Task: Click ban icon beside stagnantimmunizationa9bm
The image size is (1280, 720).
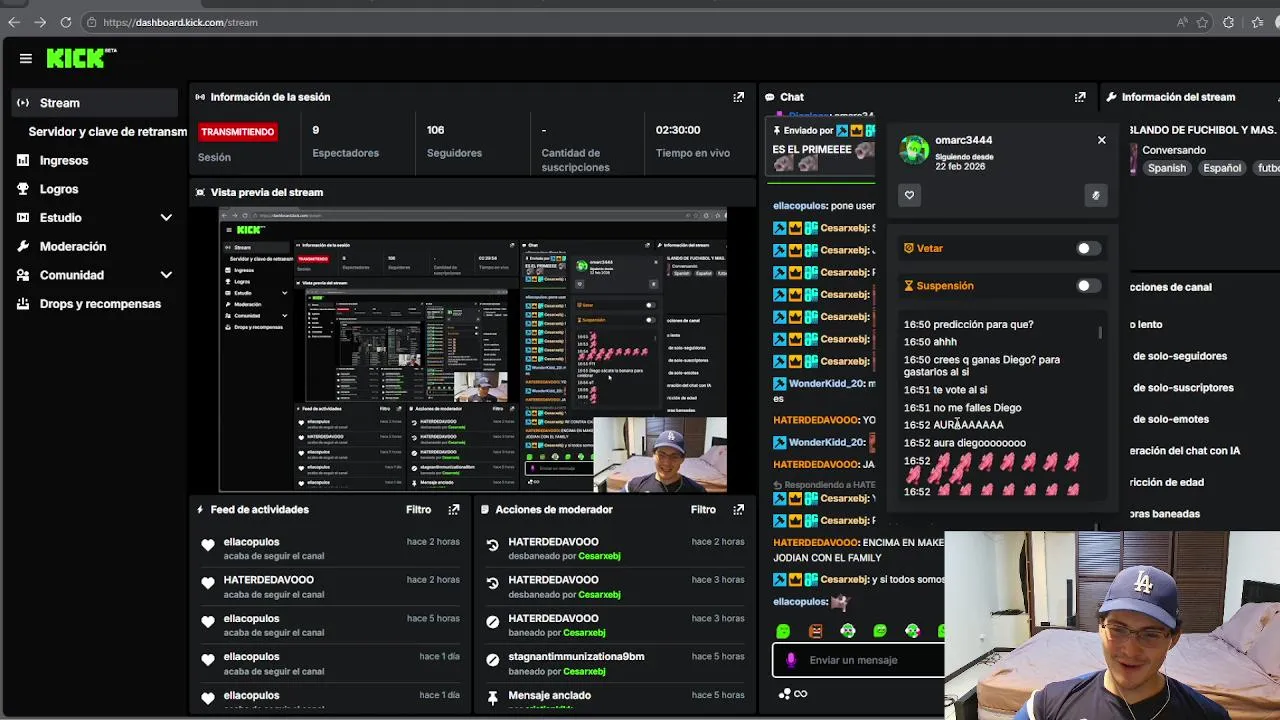Action: coord(492,660)
